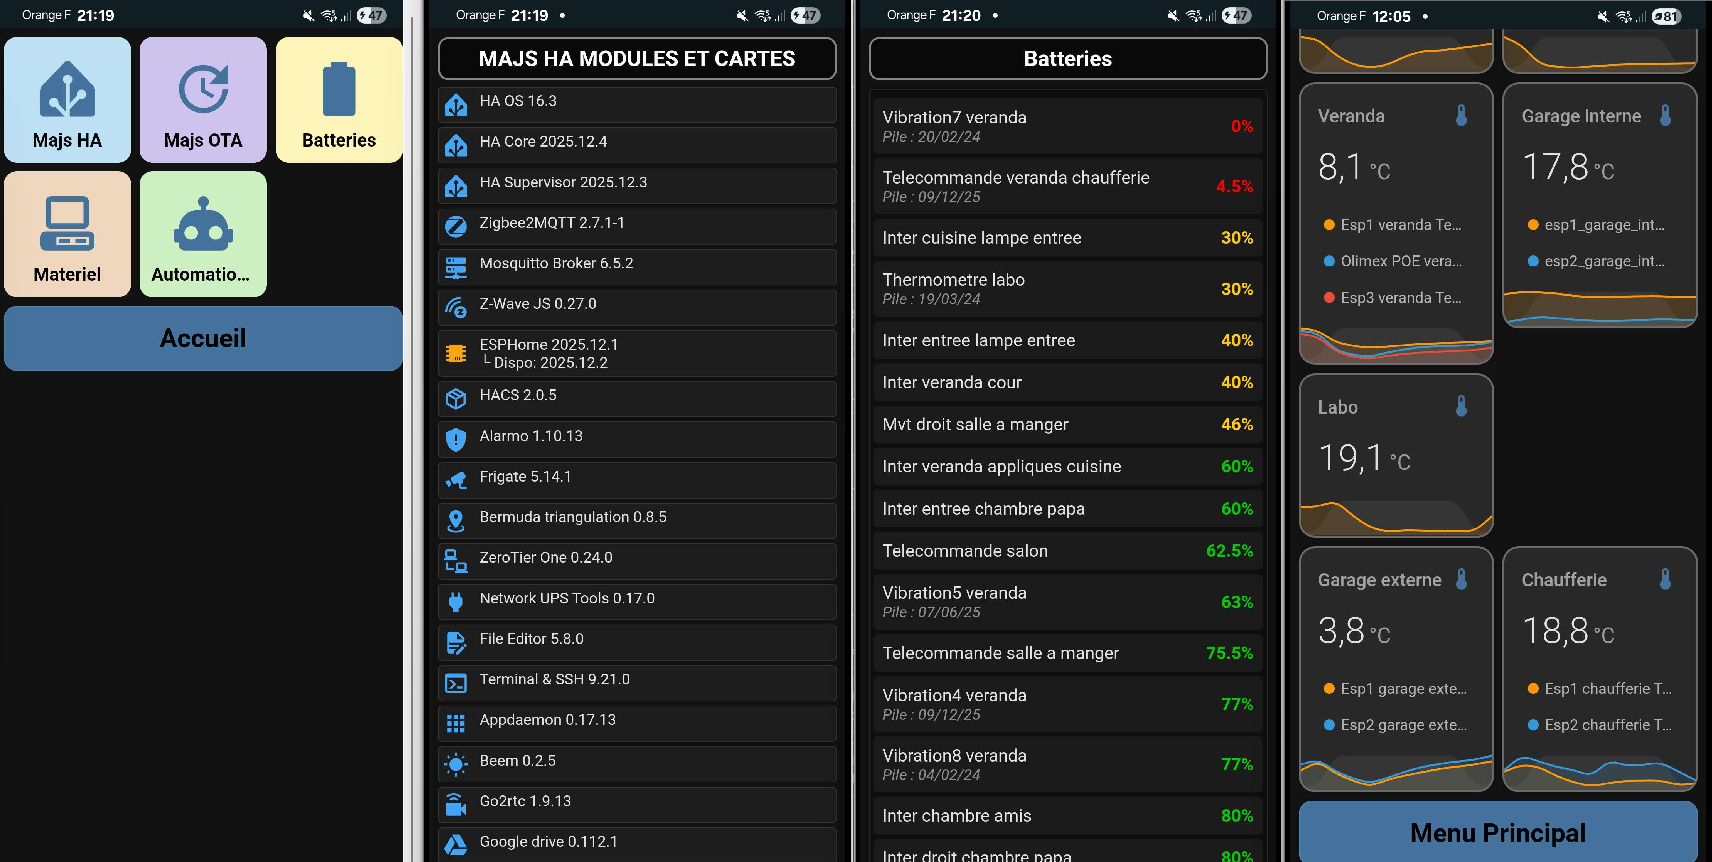Open the Majs HA tile
1712x862 pixels.
pyautogui.click(x=68, y=100)
